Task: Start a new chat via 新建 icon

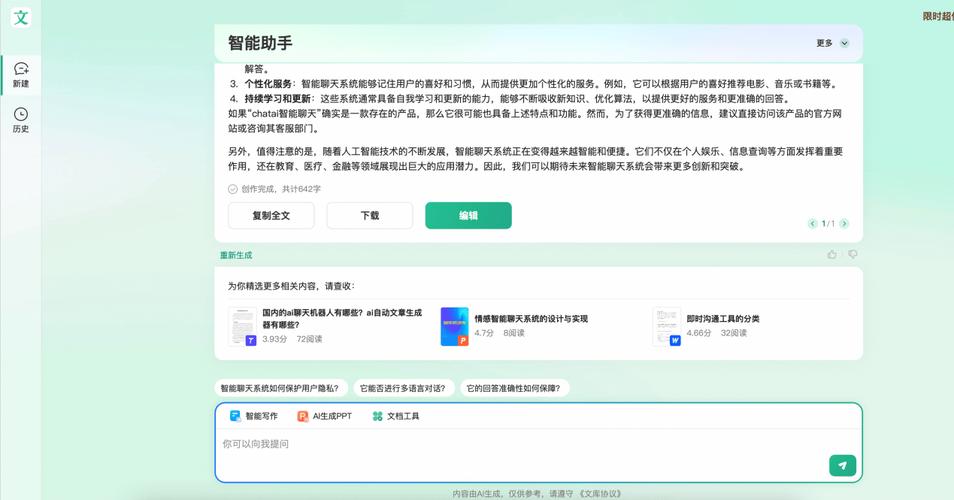Action: (21, 69)
